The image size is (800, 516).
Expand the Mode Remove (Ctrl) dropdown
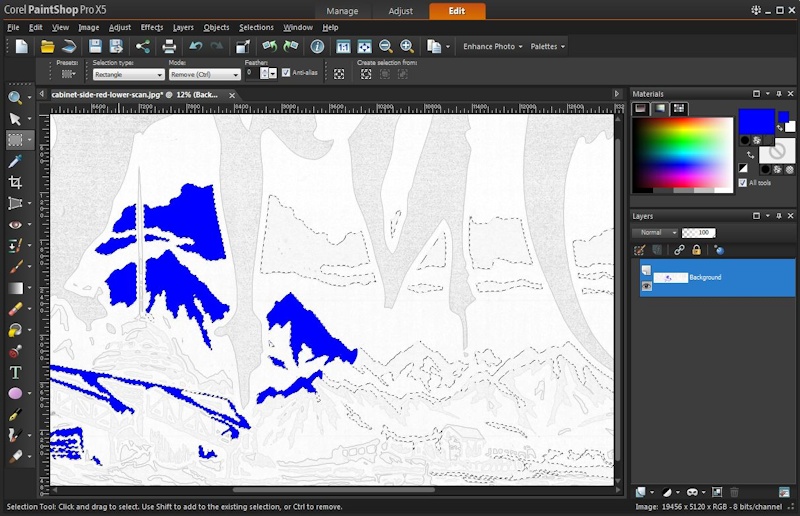[204, 74]
